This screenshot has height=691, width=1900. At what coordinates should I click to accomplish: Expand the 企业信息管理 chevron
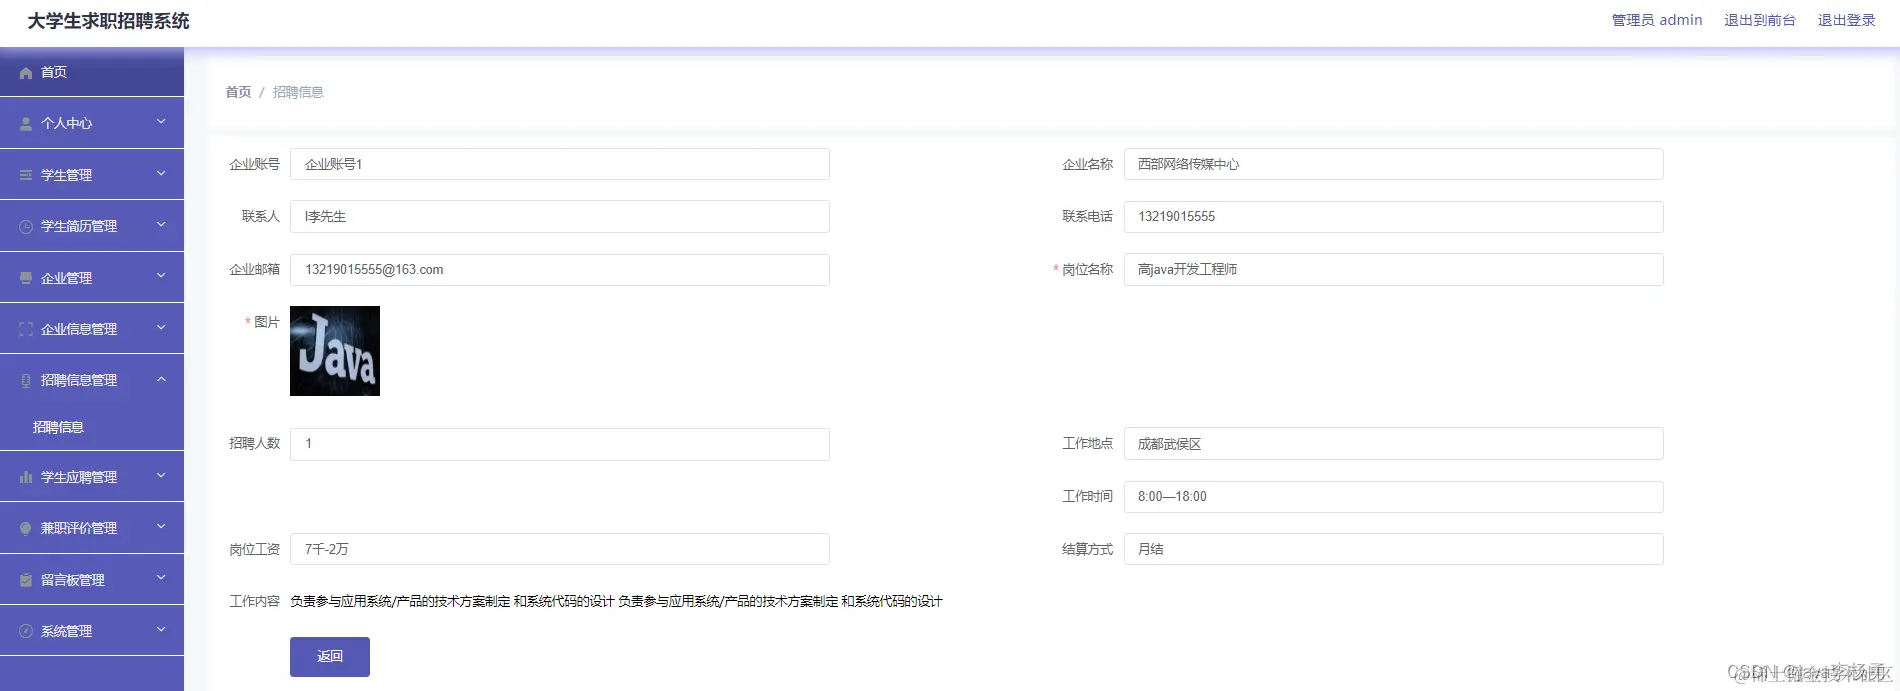(161, 328)
